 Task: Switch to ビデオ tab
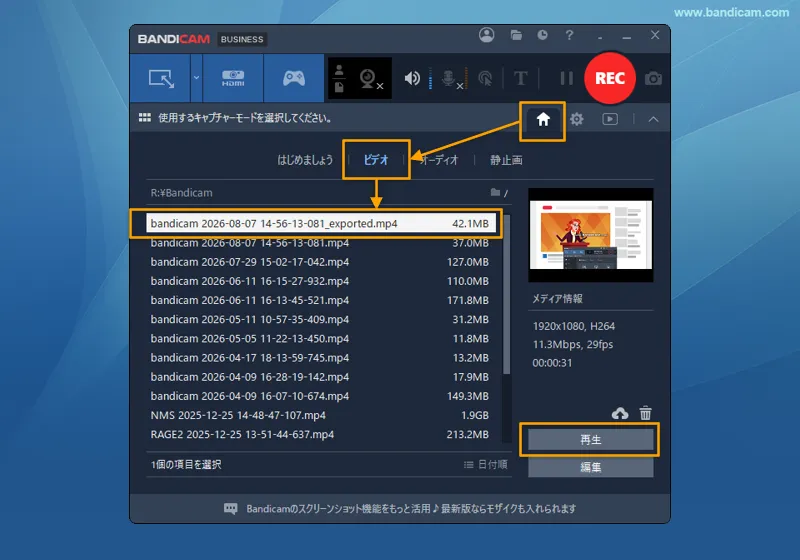coord(376,160)
